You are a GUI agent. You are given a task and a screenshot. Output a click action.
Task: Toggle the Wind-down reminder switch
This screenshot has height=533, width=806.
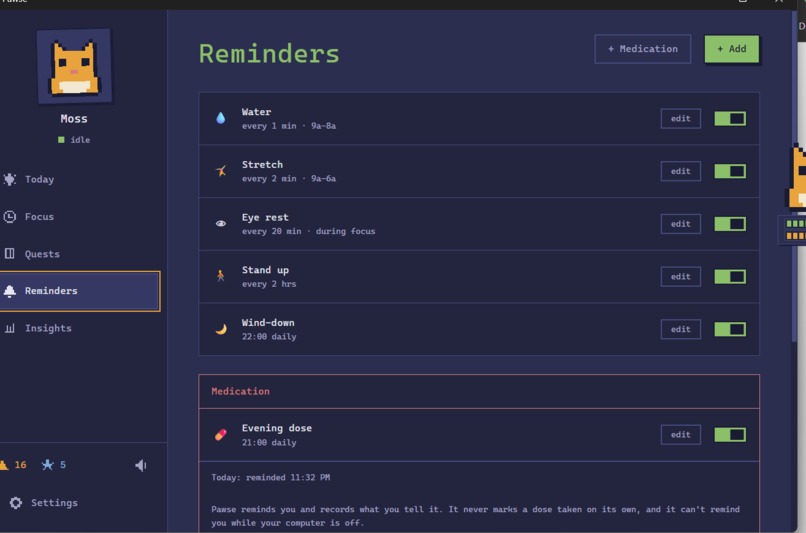coord(730,329)
